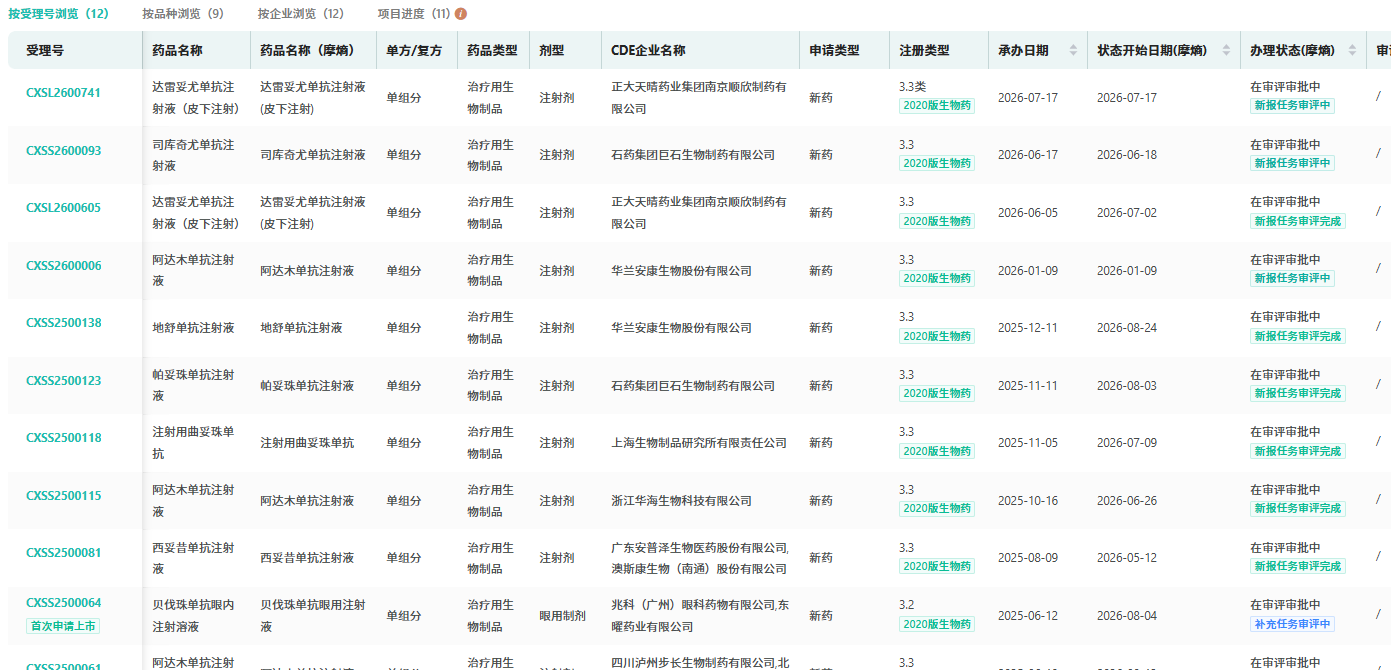Open acceptance number CXSS2500118
The height and width of the screenshot is (670, 1391).
click(x=64, y=438)
